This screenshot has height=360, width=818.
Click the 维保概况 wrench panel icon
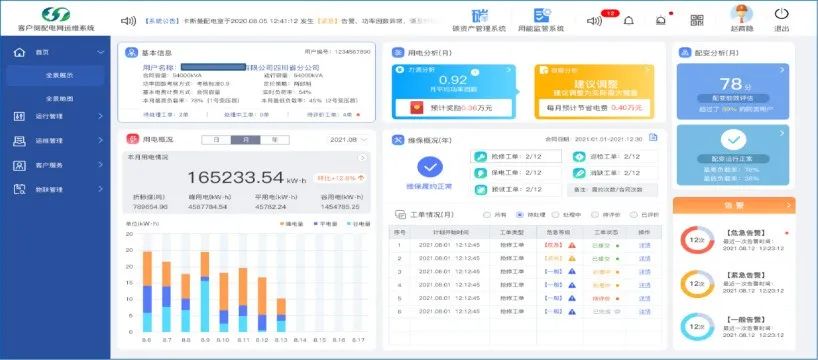click(399, 139)
